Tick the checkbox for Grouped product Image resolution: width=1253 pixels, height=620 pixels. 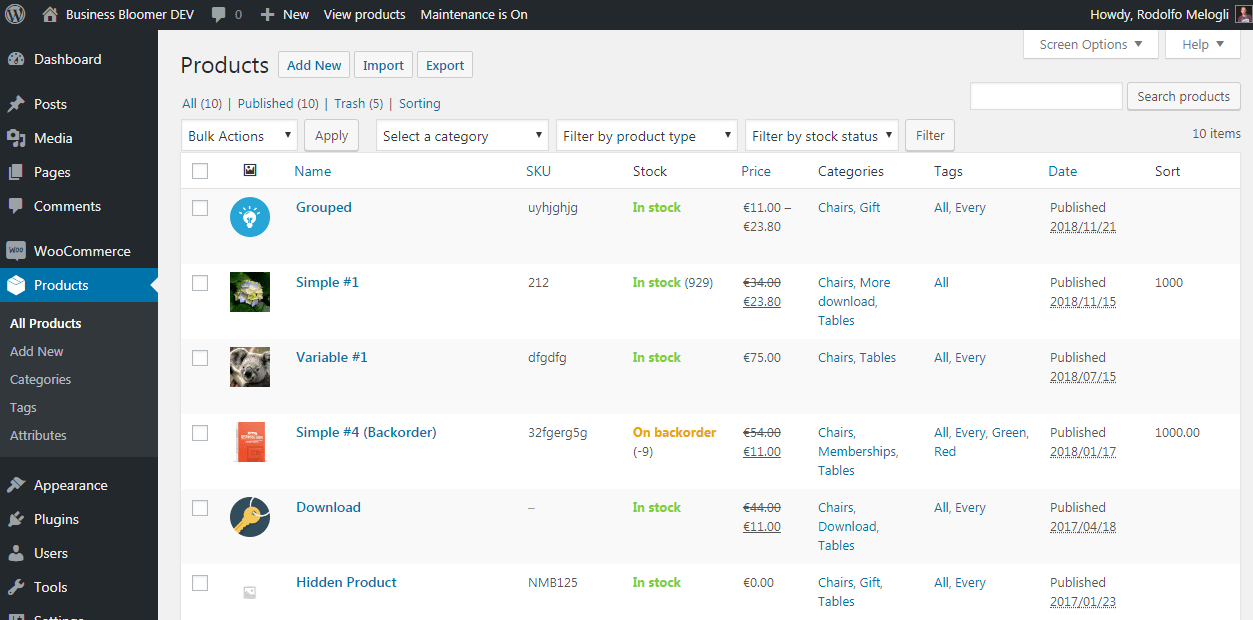click(200, 208)
